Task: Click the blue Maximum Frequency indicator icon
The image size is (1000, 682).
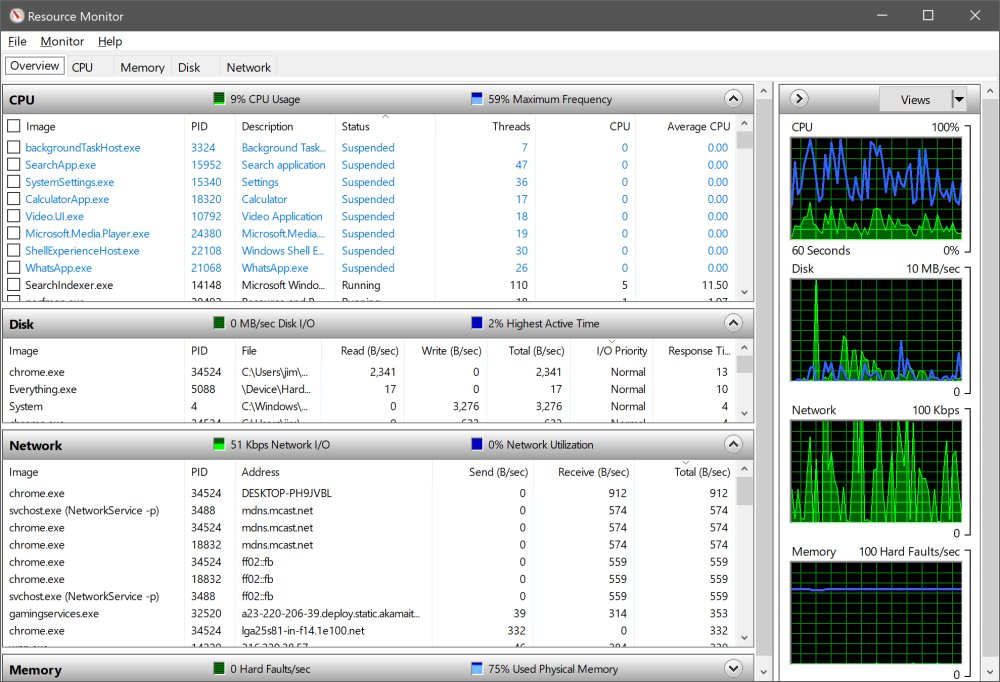Action: [x=477, y=98]
